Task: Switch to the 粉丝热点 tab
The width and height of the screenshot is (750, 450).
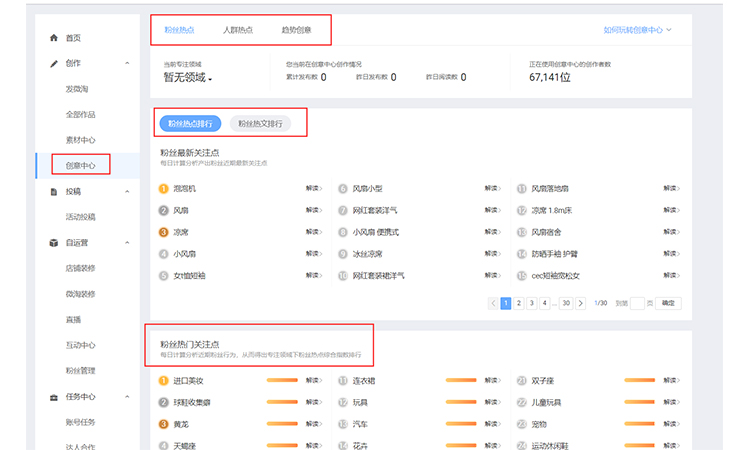Action: click(179, 30)
